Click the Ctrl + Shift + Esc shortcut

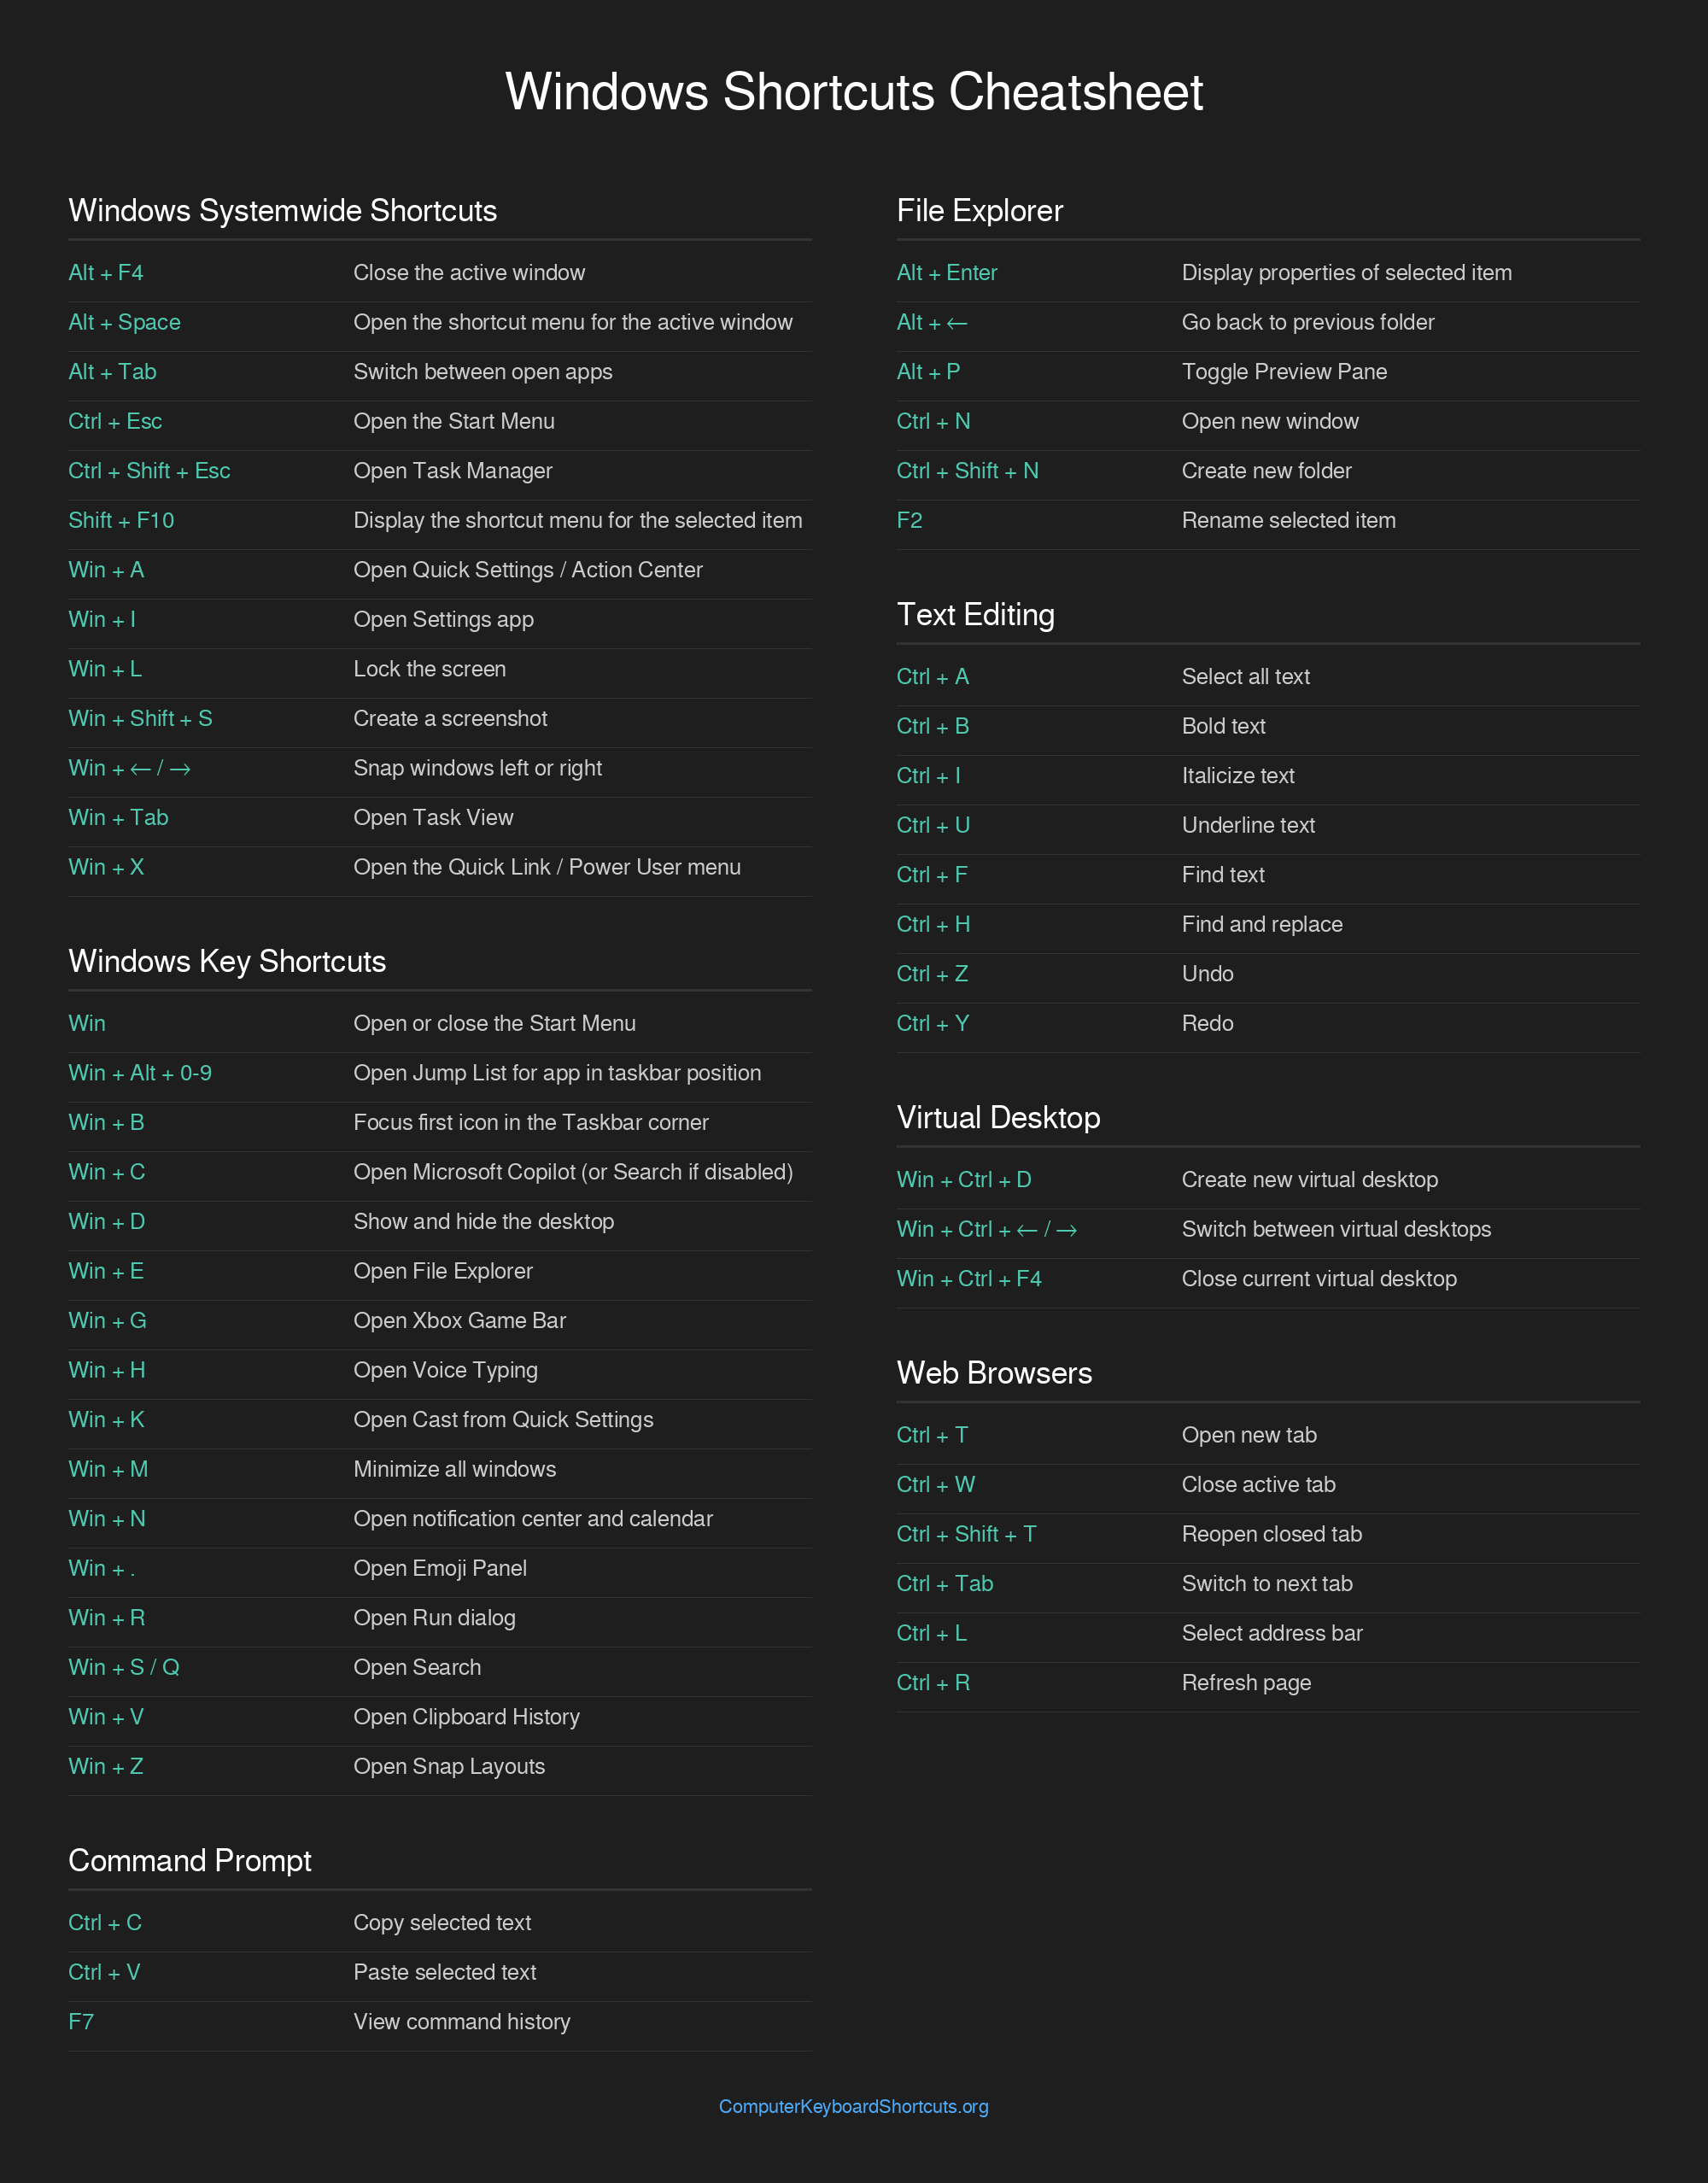pyautogui.click(x=149, y=471)
